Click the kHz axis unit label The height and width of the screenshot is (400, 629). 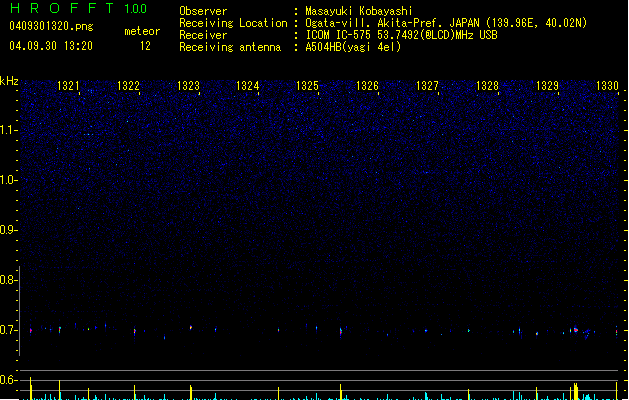pyautogui.click(x=9, y=81)
